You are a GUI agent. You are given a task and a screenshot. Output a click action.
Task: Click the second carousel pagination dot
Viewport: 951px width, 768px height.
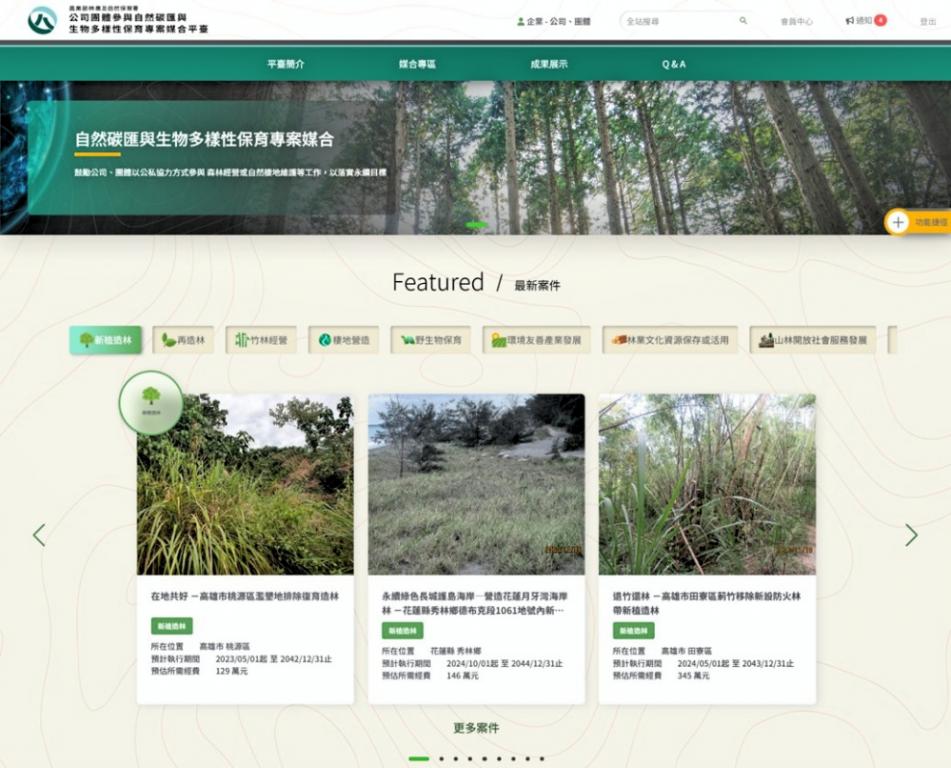point(442,758)
